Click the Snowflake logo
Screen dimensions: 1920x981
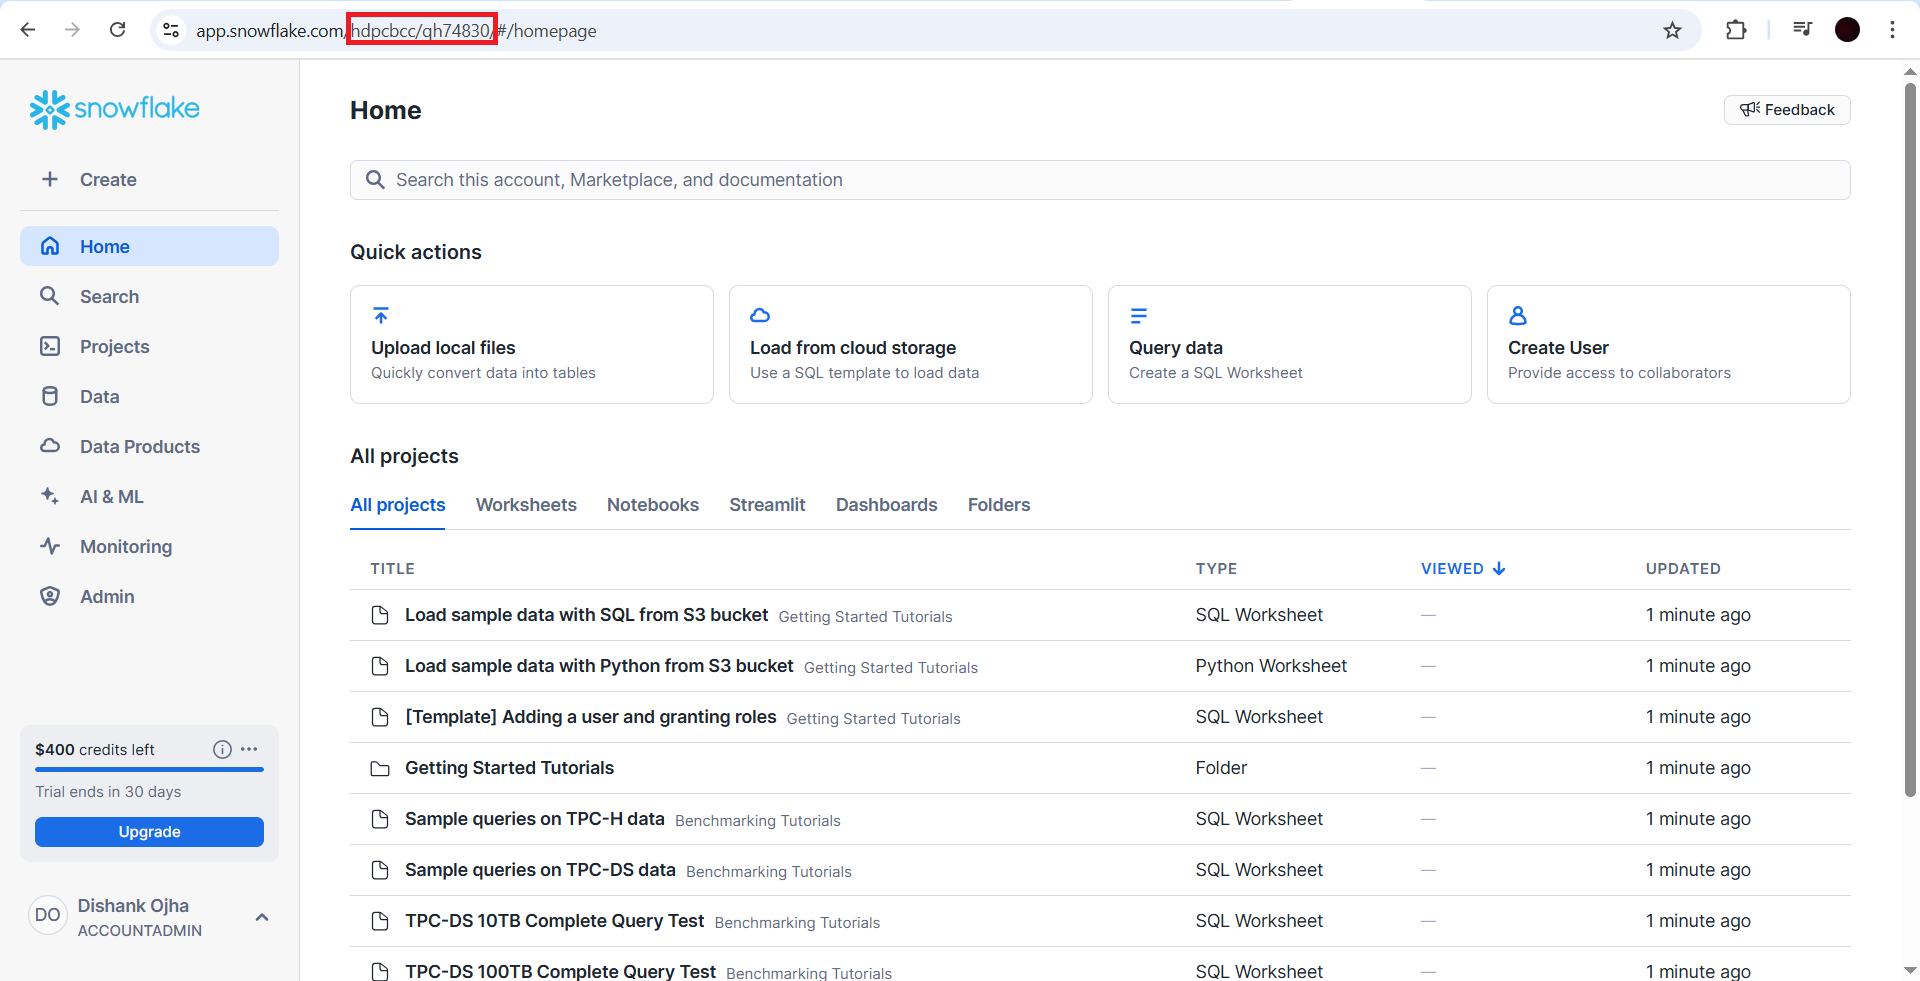coord(114,109)
